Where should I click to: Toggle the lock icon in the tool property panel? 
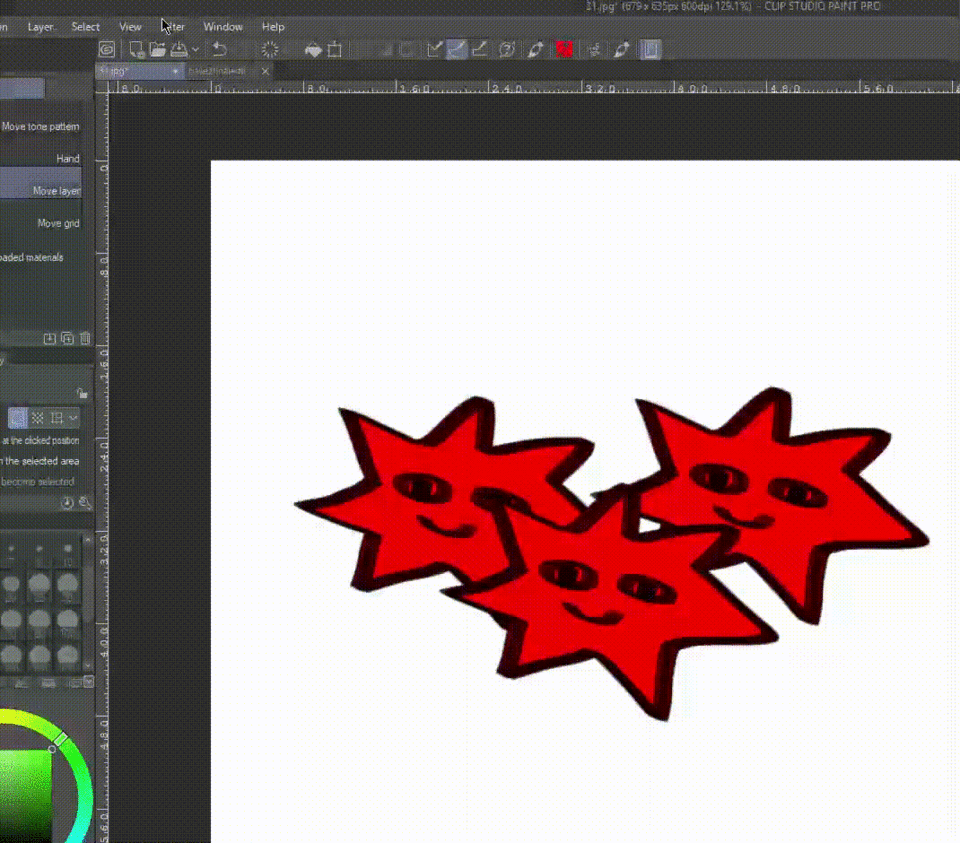tap(83, 394)
